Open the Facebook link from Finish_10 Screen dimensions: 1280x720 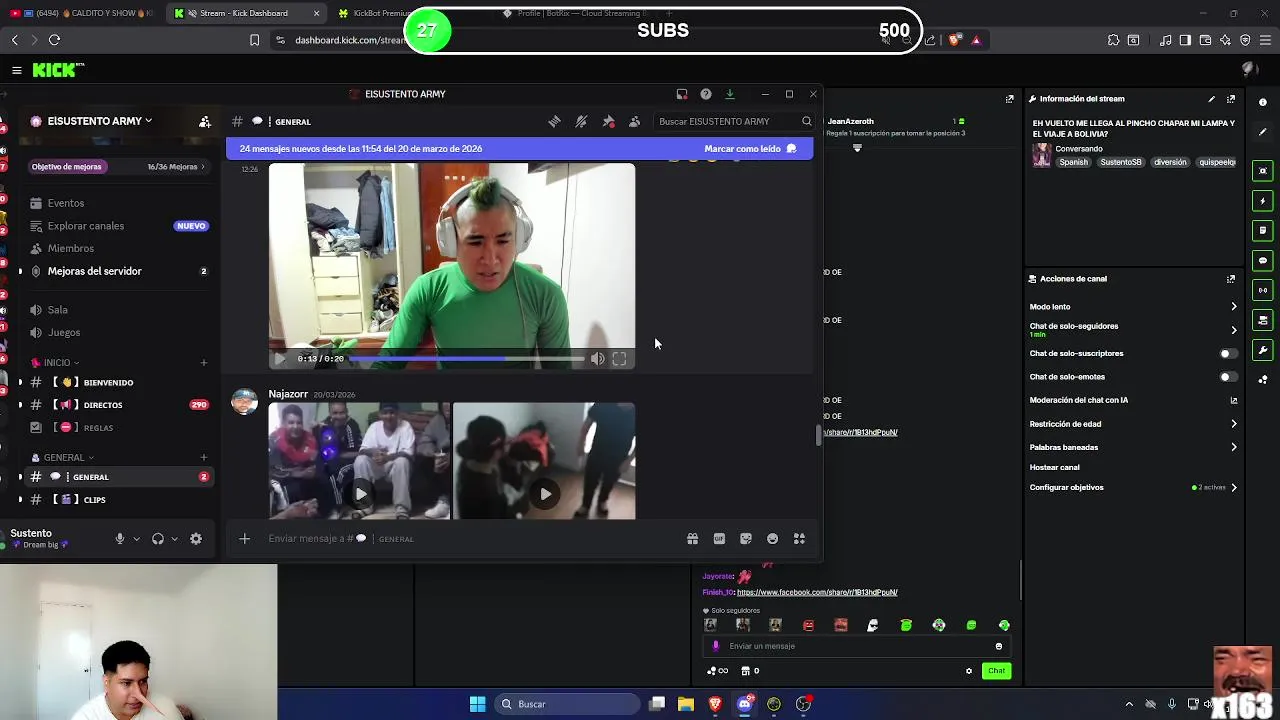coord(817,592)
